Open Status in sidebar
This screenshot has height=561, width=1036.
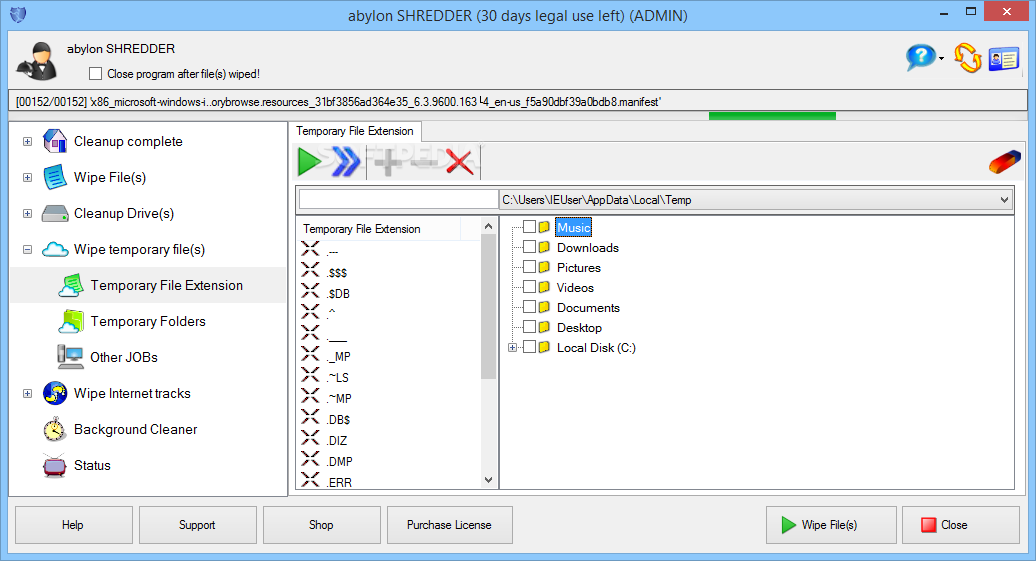point(92,465)
